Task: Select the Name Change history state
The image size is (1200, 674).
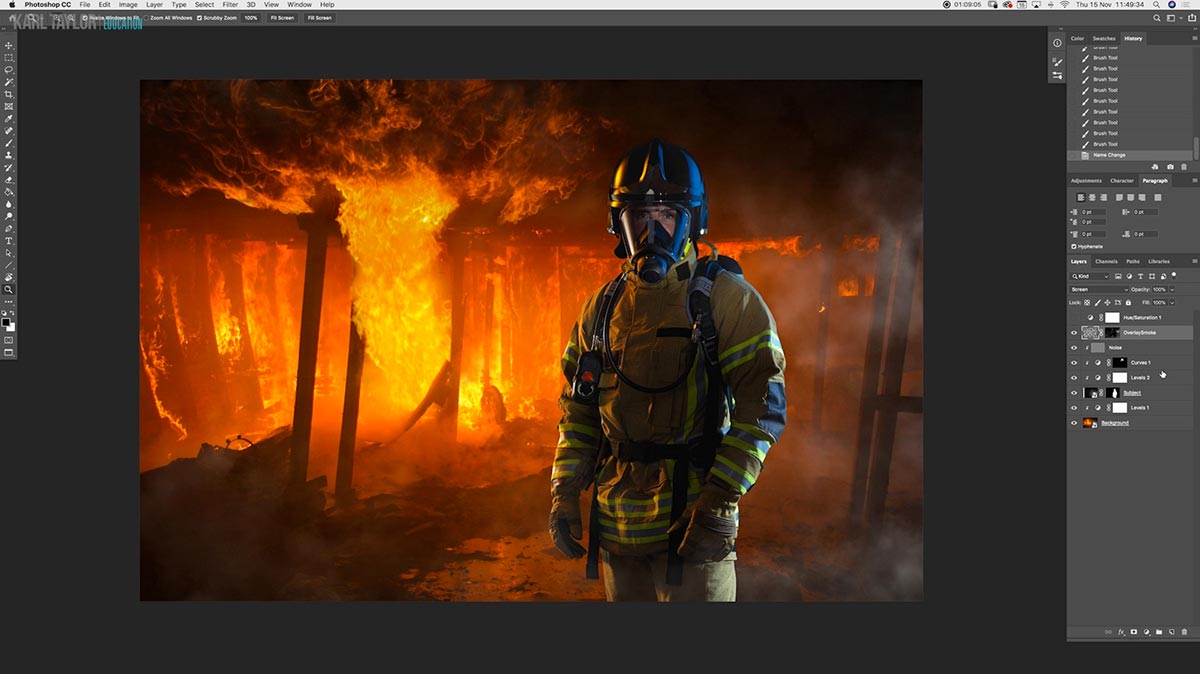Action: [1130, 155]
